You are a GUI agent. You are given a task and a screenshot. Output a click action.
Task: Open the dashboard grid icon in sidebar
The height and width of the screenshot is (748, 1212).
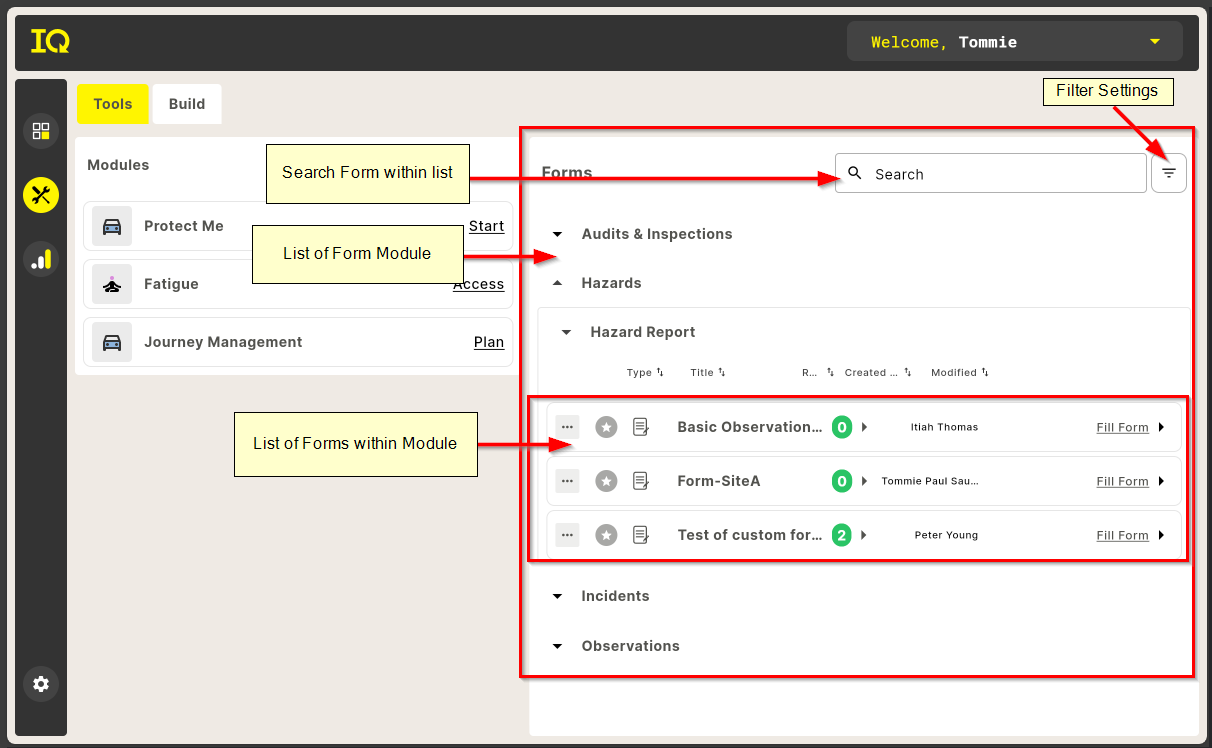41,131
